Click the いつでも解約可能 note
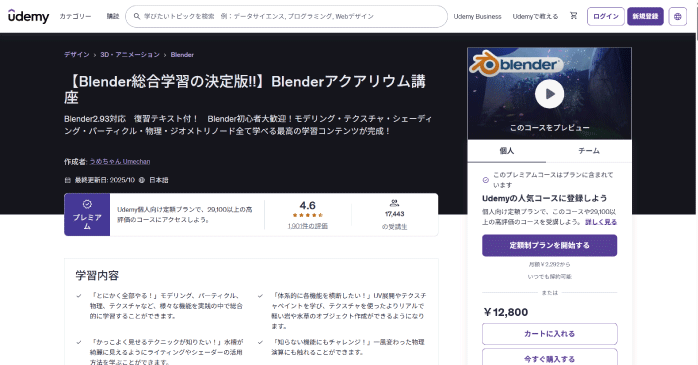The height and width of the screenshot is (365, 698). point(549,276)
